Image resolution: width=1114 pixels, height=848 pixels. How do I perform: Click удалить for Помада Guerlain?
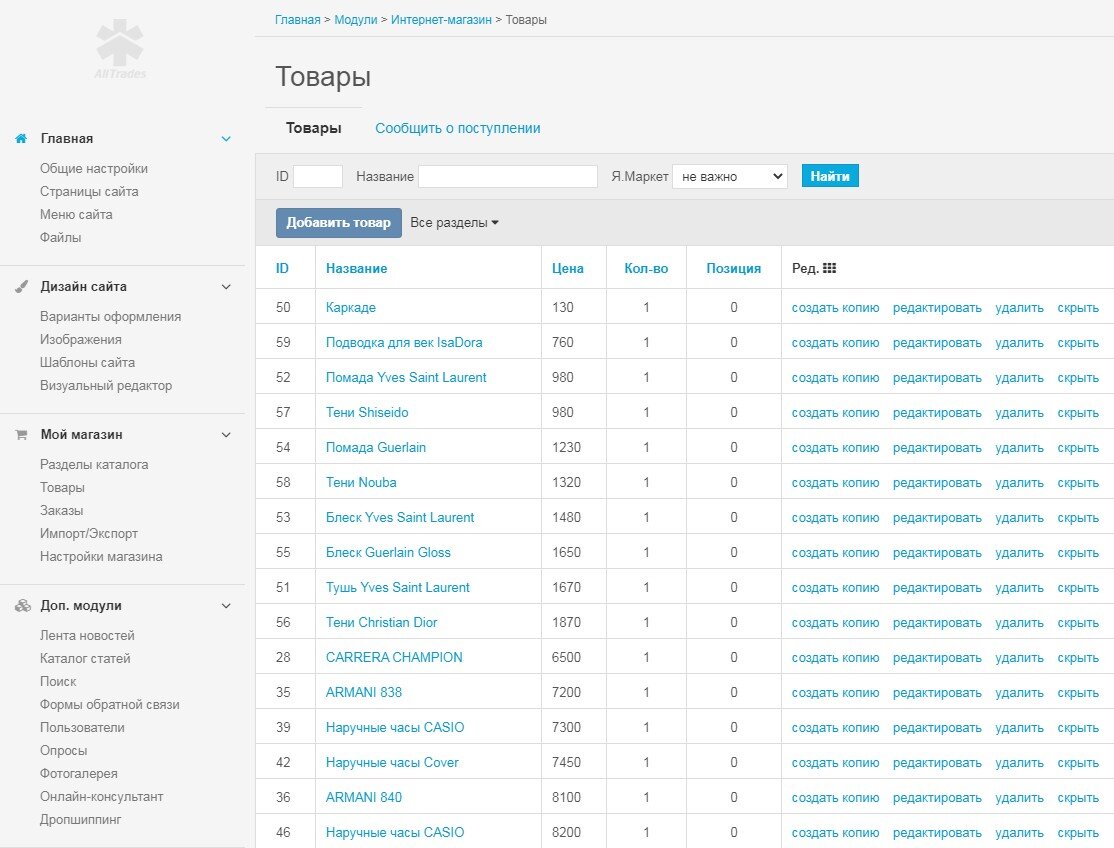pyautogui.click(x=1020, y=447)
